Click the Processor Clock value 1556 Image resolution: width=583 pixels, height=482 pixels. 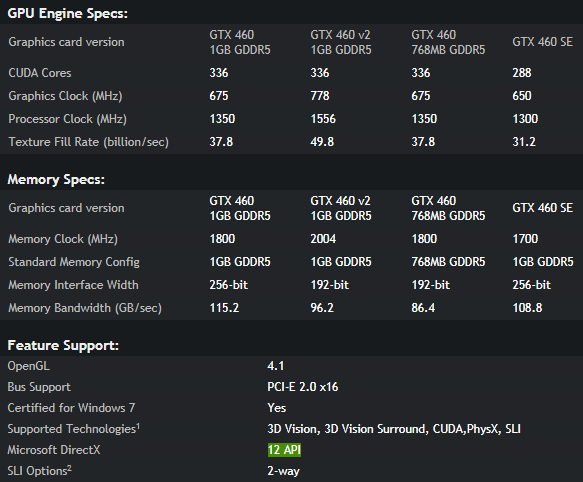pos(323,119)
